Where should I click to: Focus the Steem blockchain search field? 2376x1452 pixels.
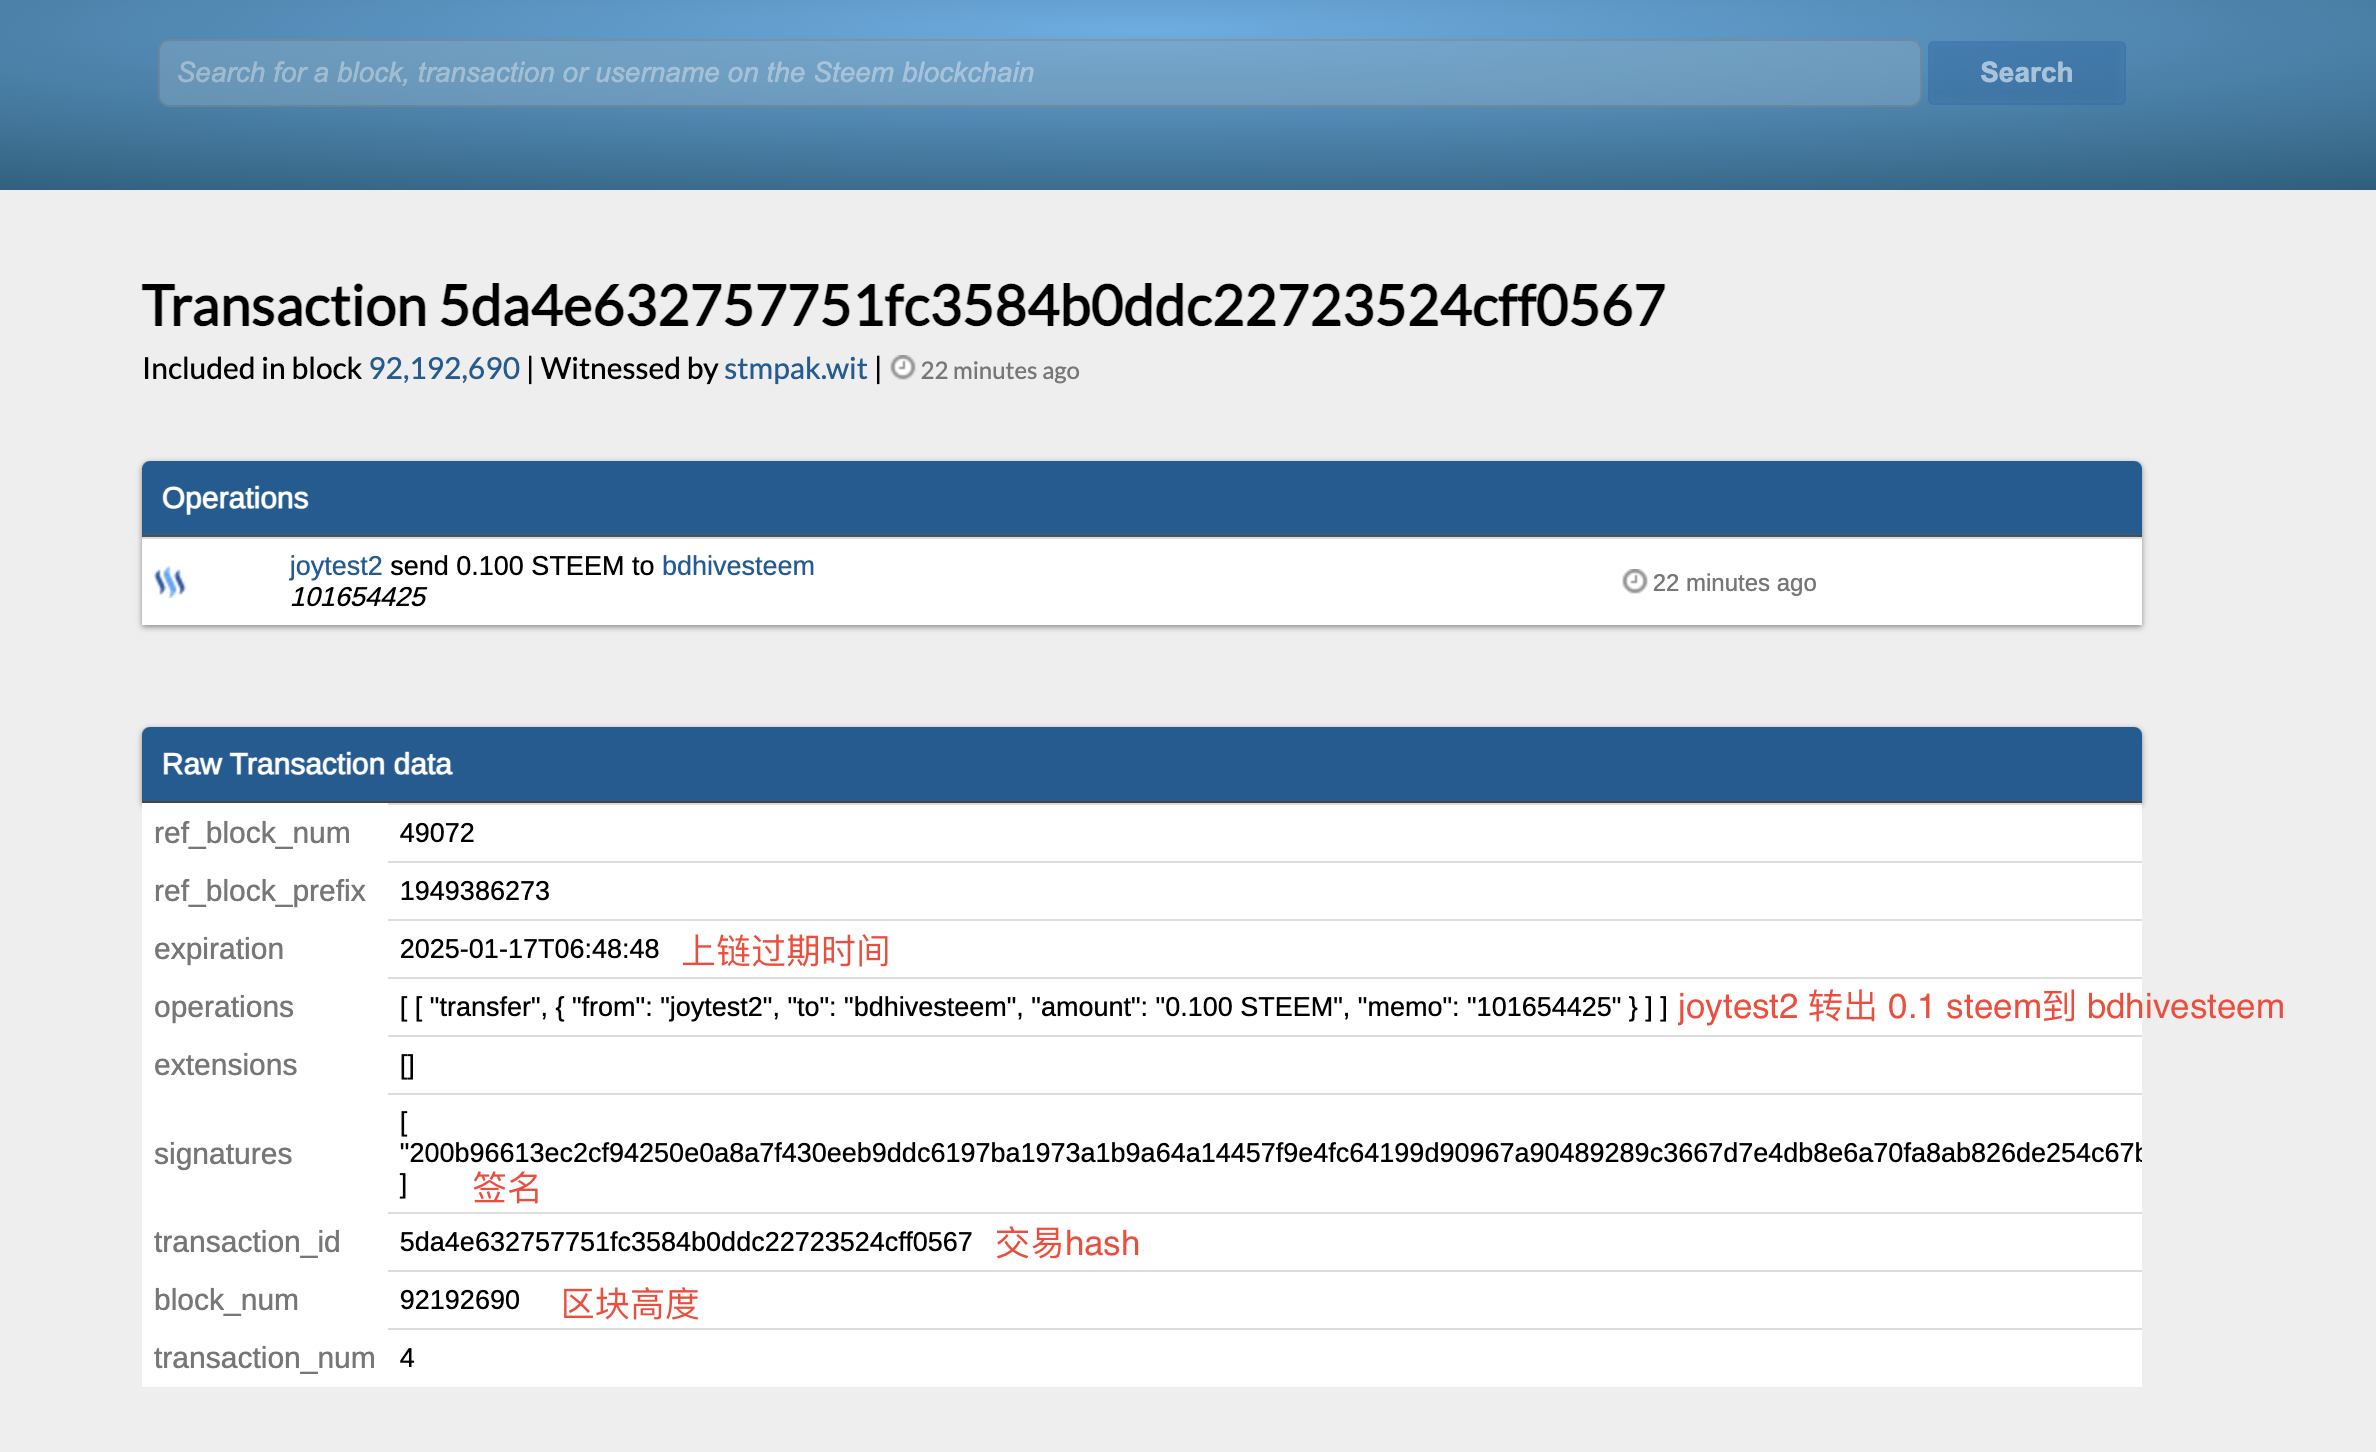click(1038, 73)
